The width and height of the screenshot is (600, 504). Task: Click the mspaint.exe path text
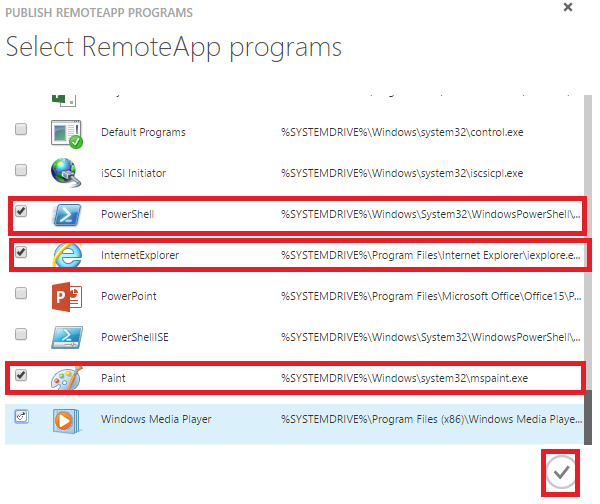[x=404, y=378]
